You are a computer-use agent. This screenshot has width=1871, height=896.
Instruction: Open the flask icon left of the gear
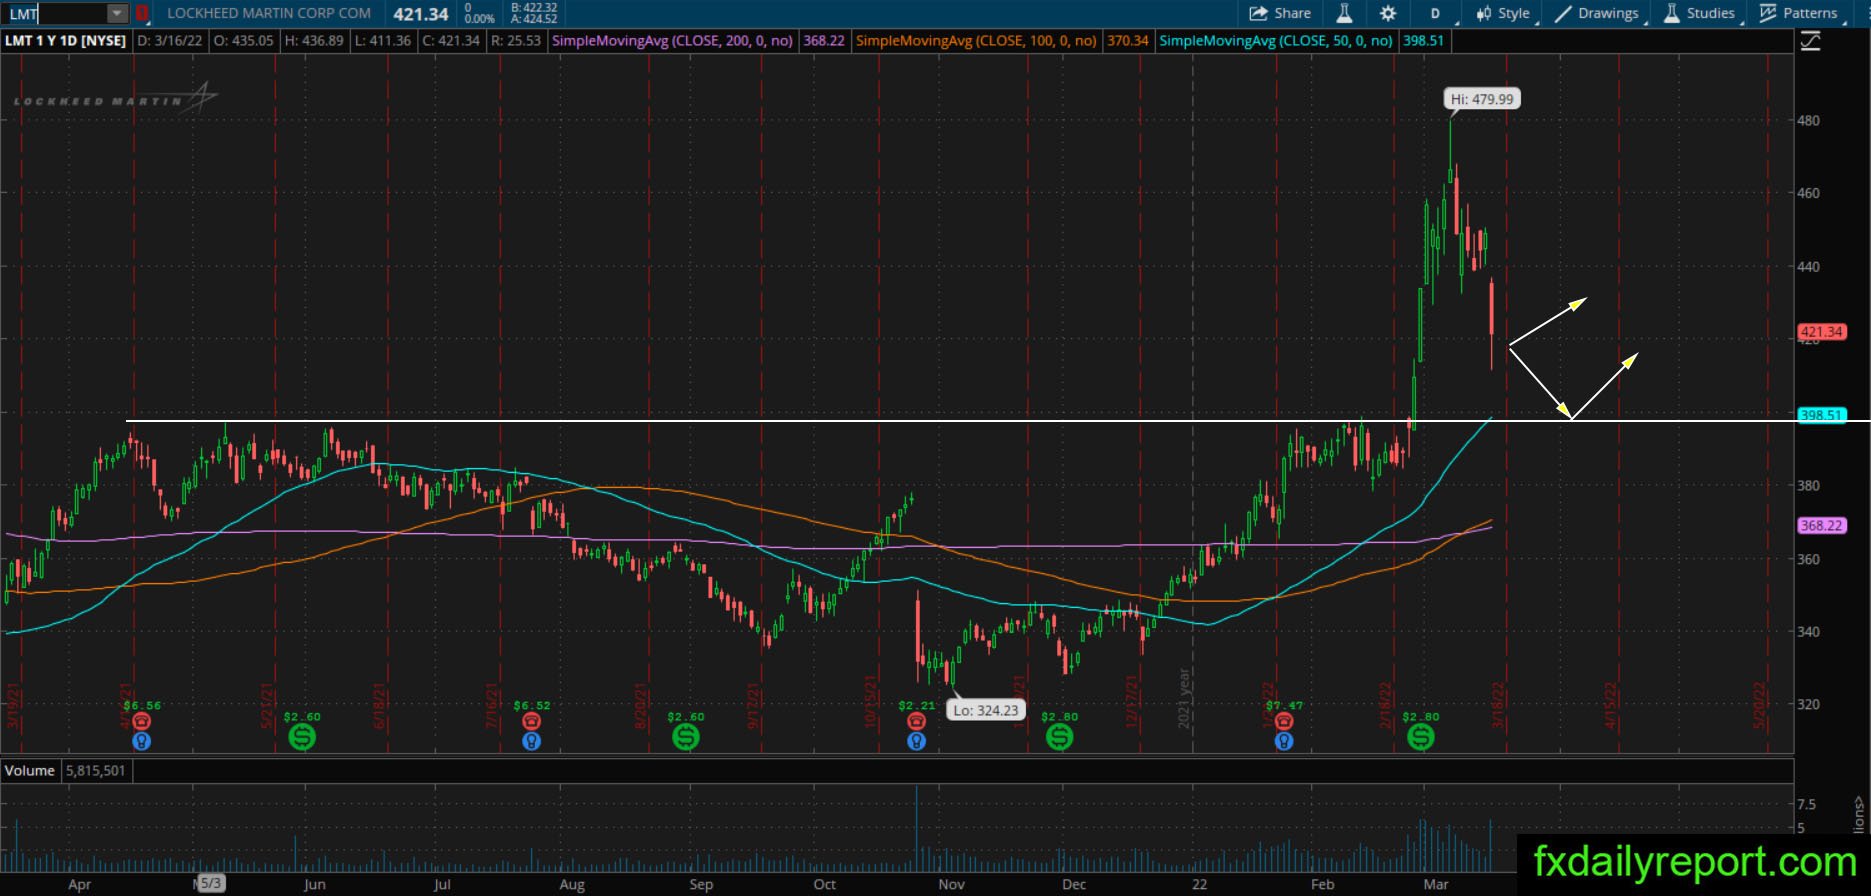click(x=1344, y=13)
